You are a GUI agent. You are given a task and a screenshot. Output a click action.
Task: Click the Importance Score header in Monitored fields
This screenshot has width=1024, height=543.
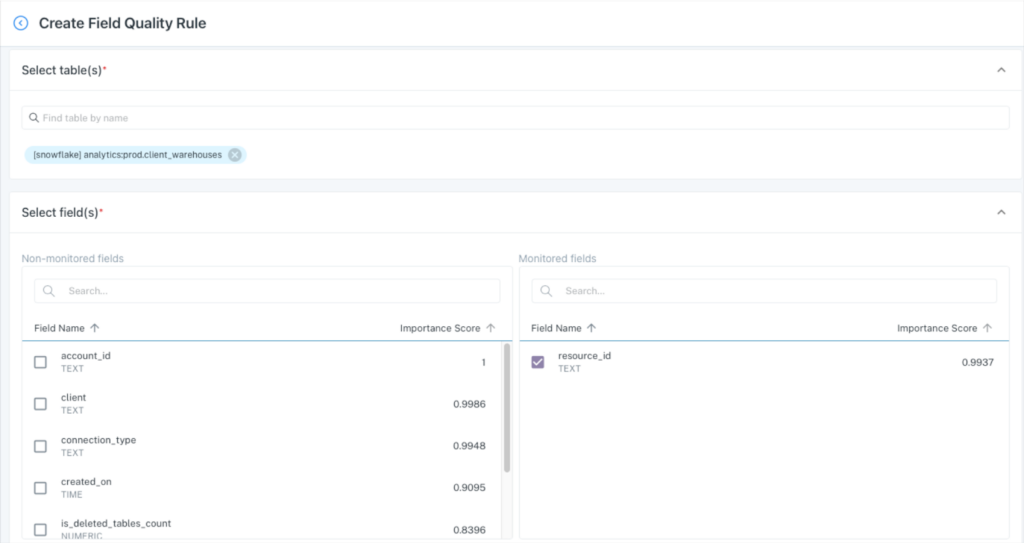937,328
